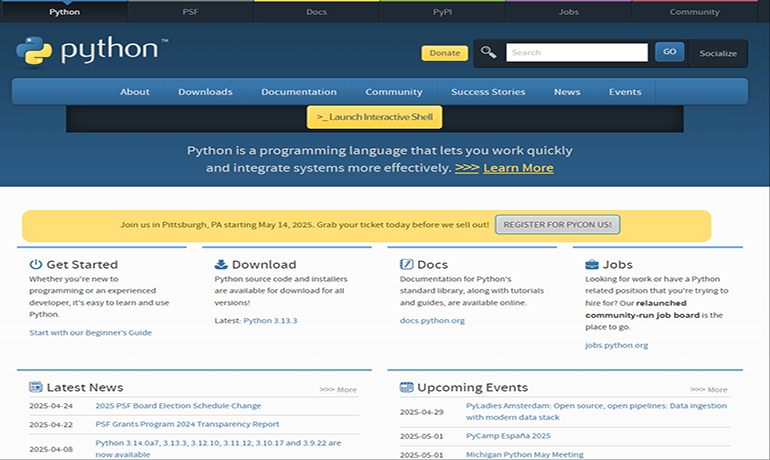
Task: Click the Get Started power icon
Action: tap(36, 265)
